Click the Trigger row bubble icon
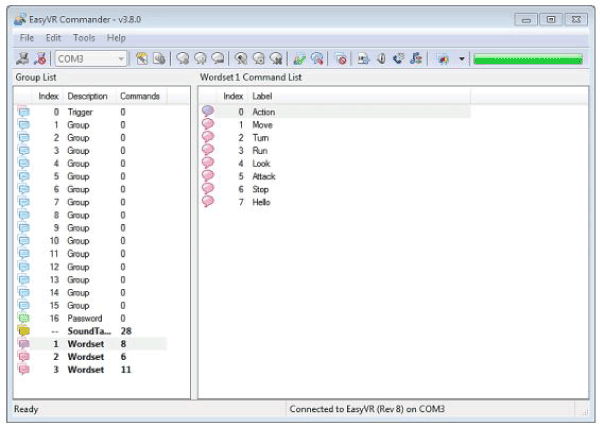This screenshot has height=430, width=600. [24, 112]
